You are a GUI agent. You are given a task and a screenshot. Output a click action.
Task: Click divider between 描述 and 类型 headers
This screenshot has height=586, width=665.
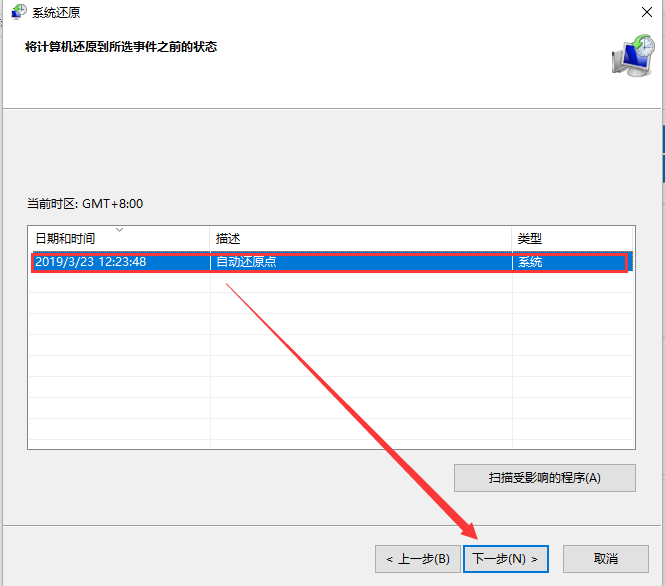(512, 239)
